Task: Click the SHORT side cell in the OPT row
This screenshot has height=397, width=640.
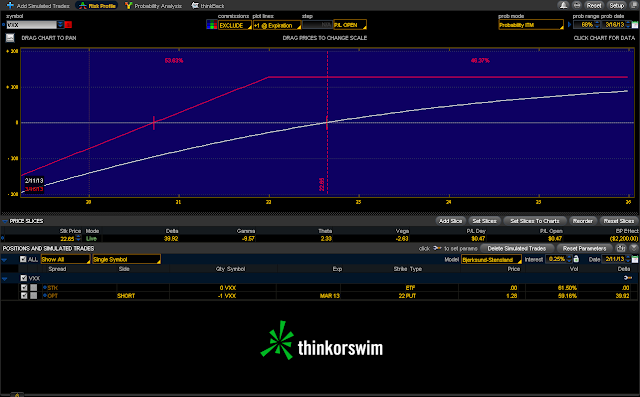Action: [126, 296]
